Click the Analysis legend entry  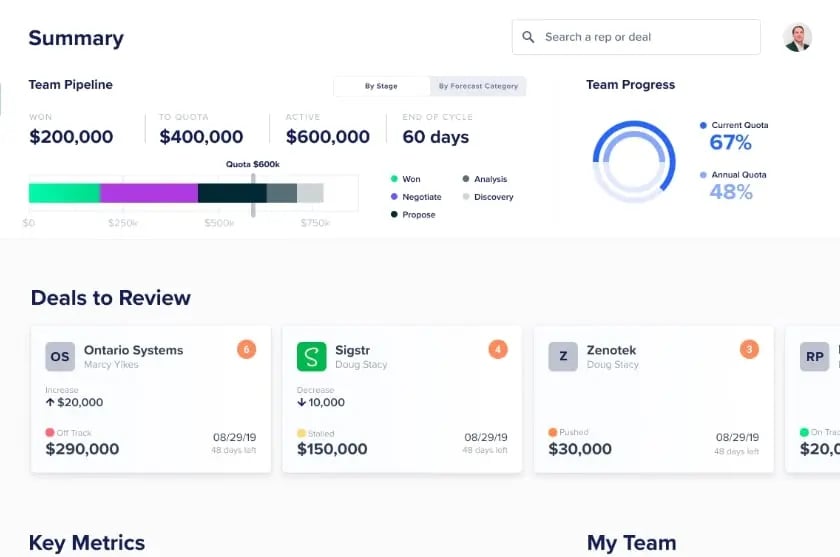click(485, 179)
